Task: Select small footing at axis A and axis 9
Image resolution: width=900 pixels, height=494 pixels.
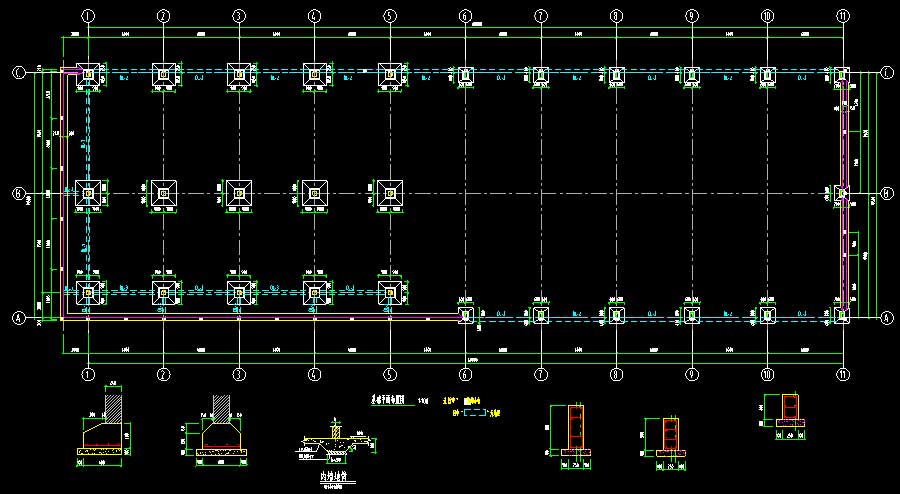Action: click(x=692, y=315)
